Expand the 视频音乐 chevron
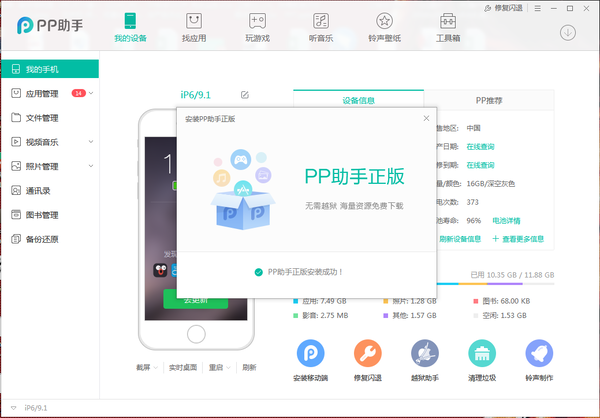 click(x=91, y=142)
